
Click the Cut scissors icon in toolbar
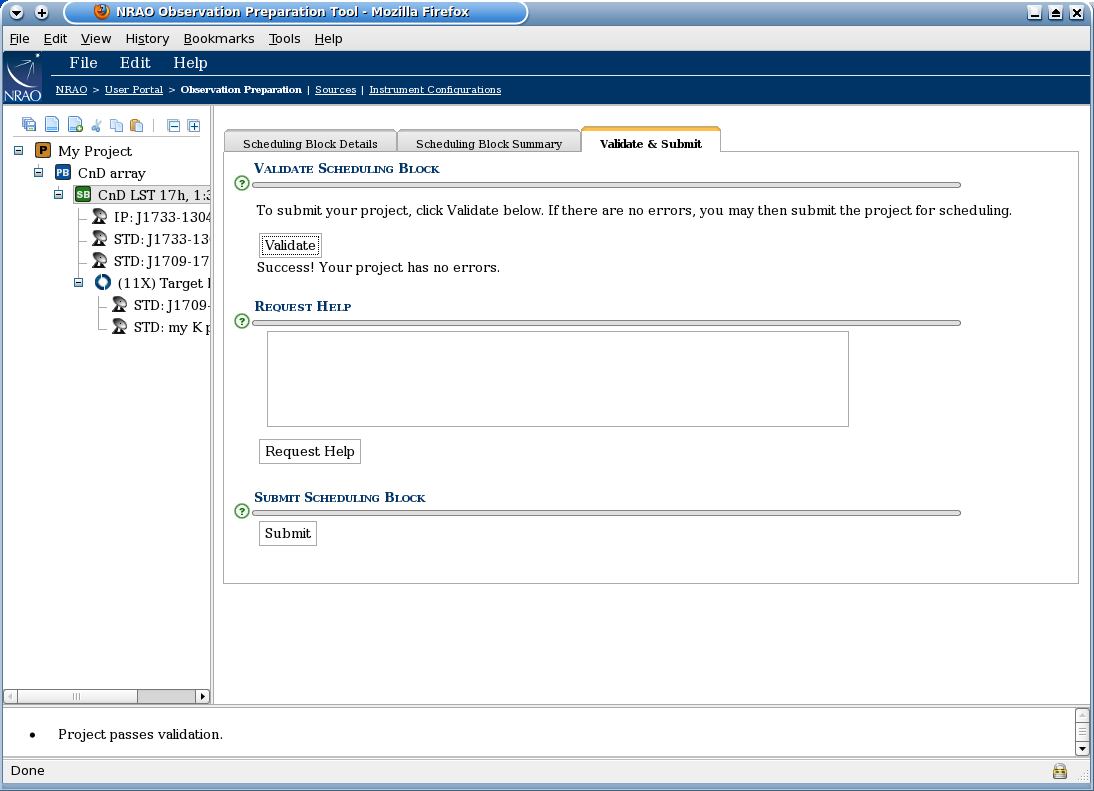[x=95, y=124]
